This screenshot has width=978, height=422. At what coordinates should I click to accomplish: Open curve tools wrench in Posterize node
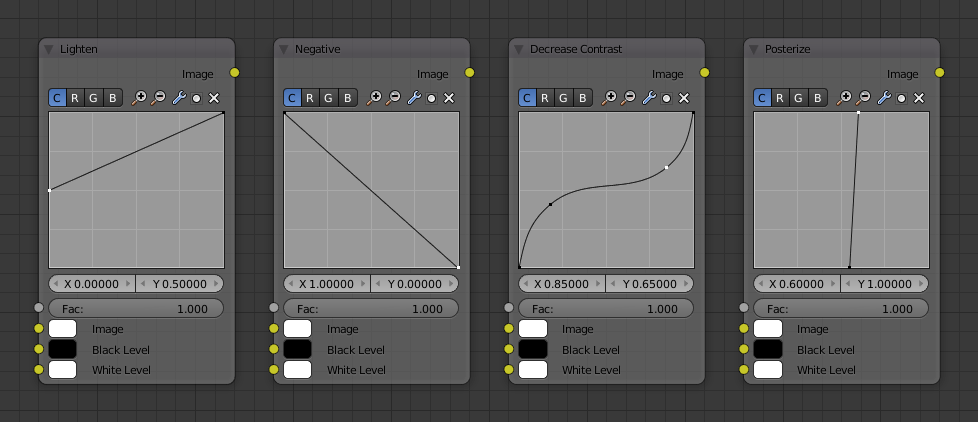884,98
